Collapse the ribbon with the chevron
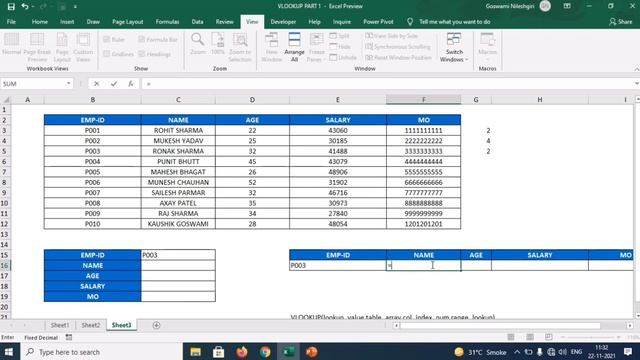The width and height of the screenshot is (640, 360). point(636,69)
